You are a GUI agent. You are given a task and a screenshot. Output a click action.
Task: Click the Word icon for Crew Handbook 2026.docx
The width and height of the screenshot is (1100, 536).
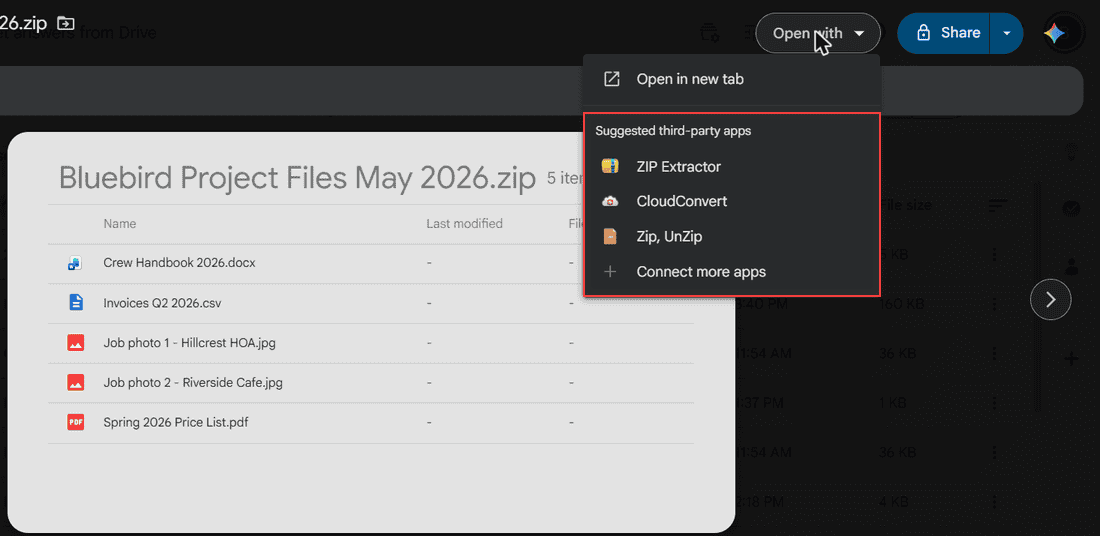(x=75, y=263)
